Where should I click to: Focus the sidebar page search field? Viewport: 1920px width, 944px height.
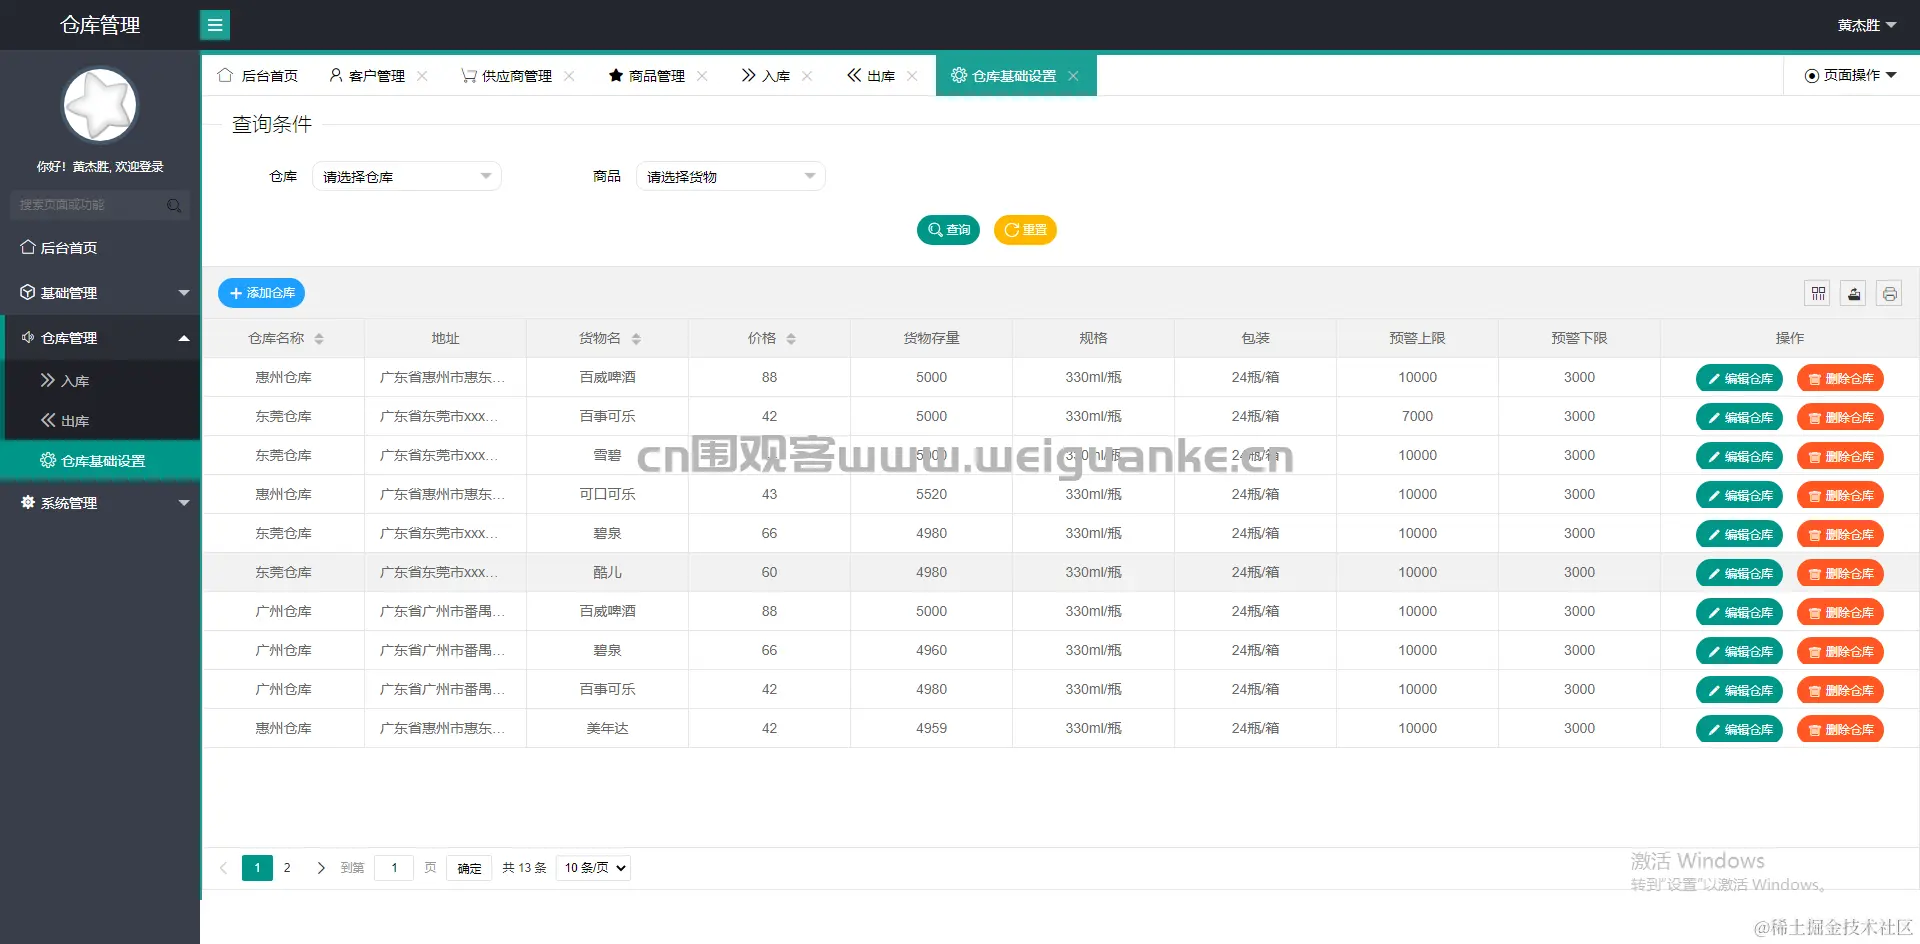pos(99,205)
